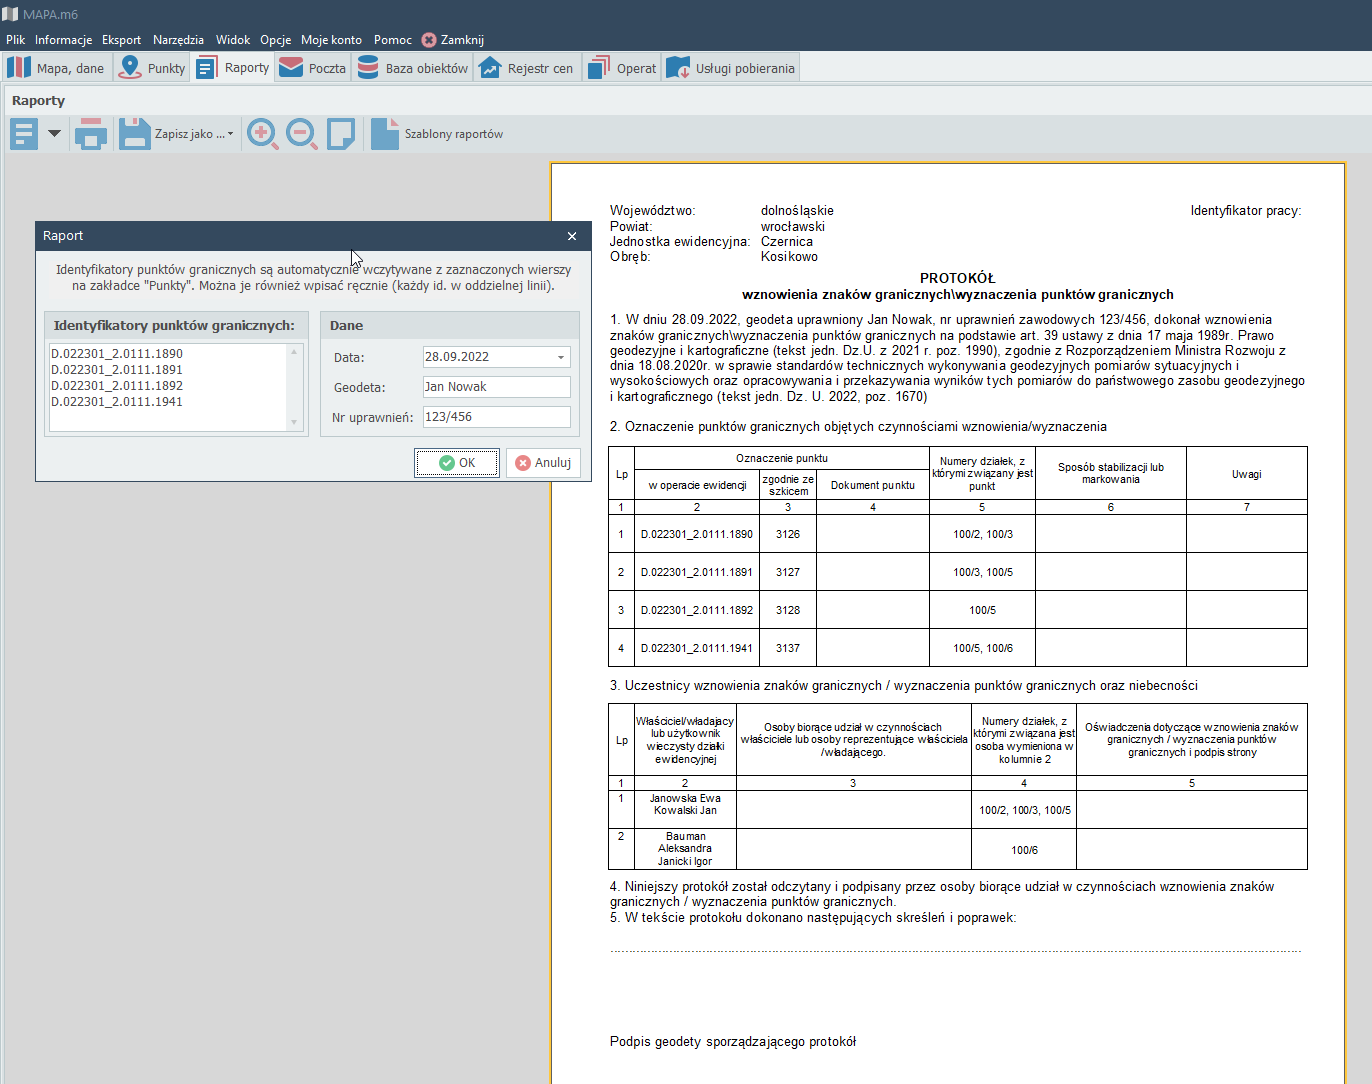Open the Poczta mail tab

[313, 68]
